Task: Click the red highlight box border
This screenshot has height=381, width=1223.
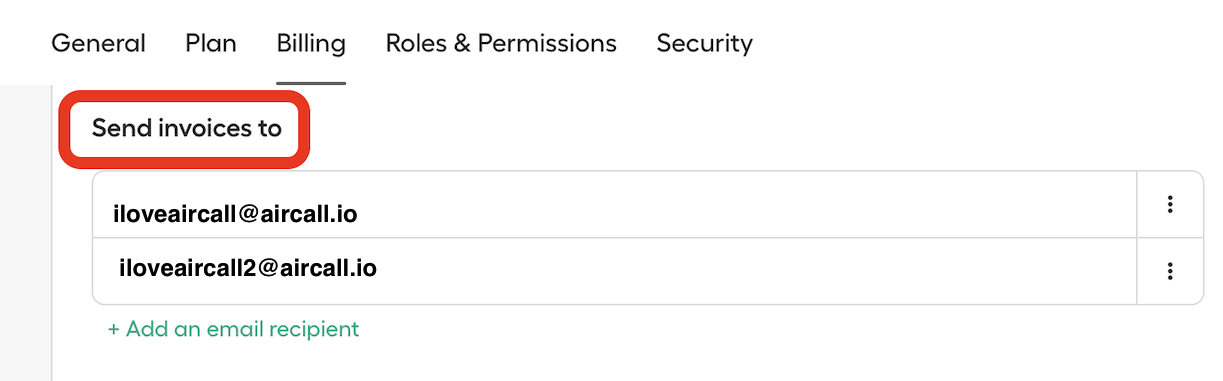Action: pos(185,95)
